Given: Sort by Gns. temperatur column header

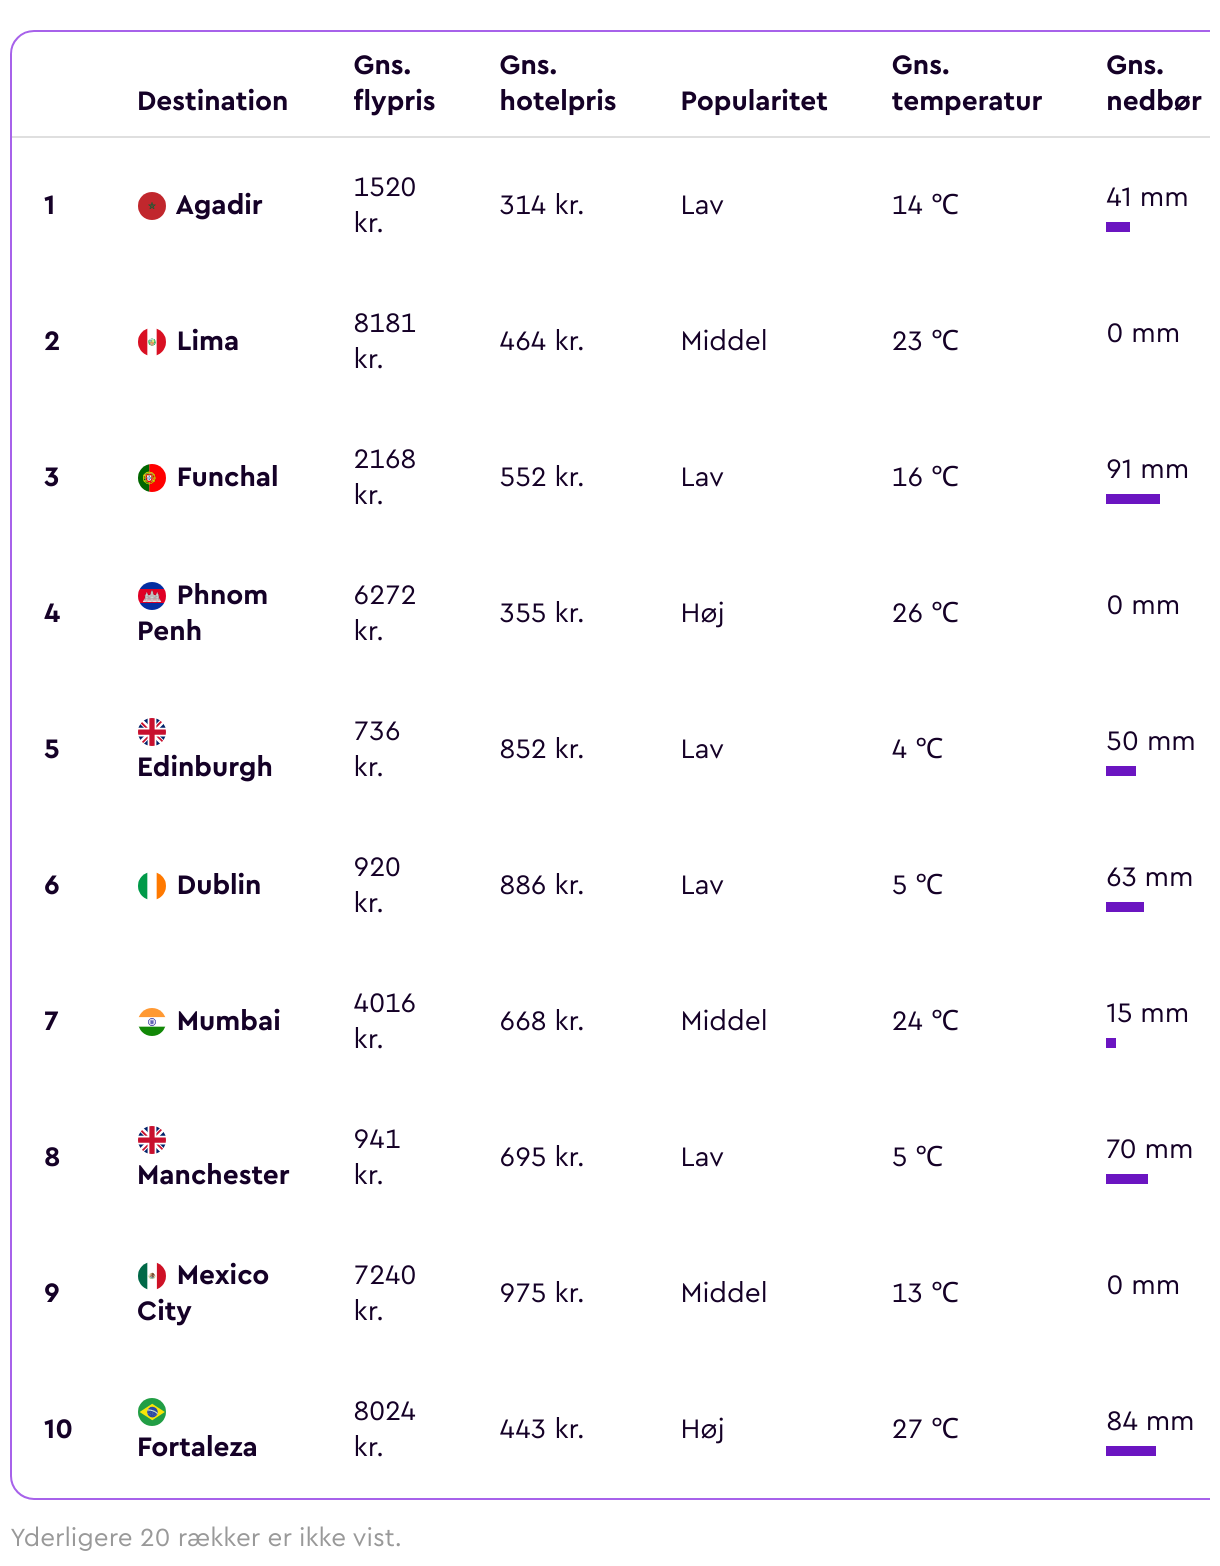Looking at the screenshot, I should pyautogui.click(x=967, y=83).
